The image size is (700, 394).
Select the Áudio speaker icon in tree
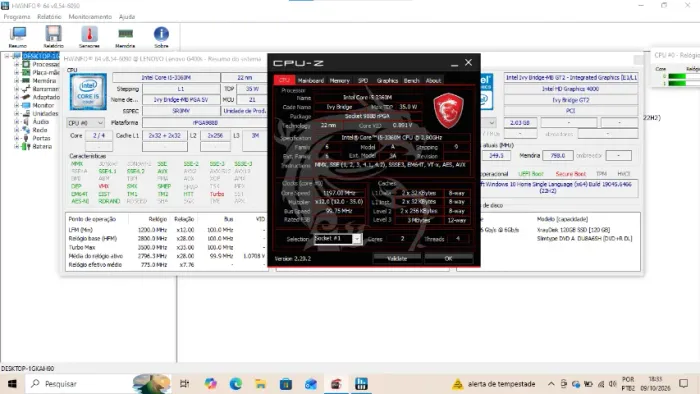click(26, 121)
